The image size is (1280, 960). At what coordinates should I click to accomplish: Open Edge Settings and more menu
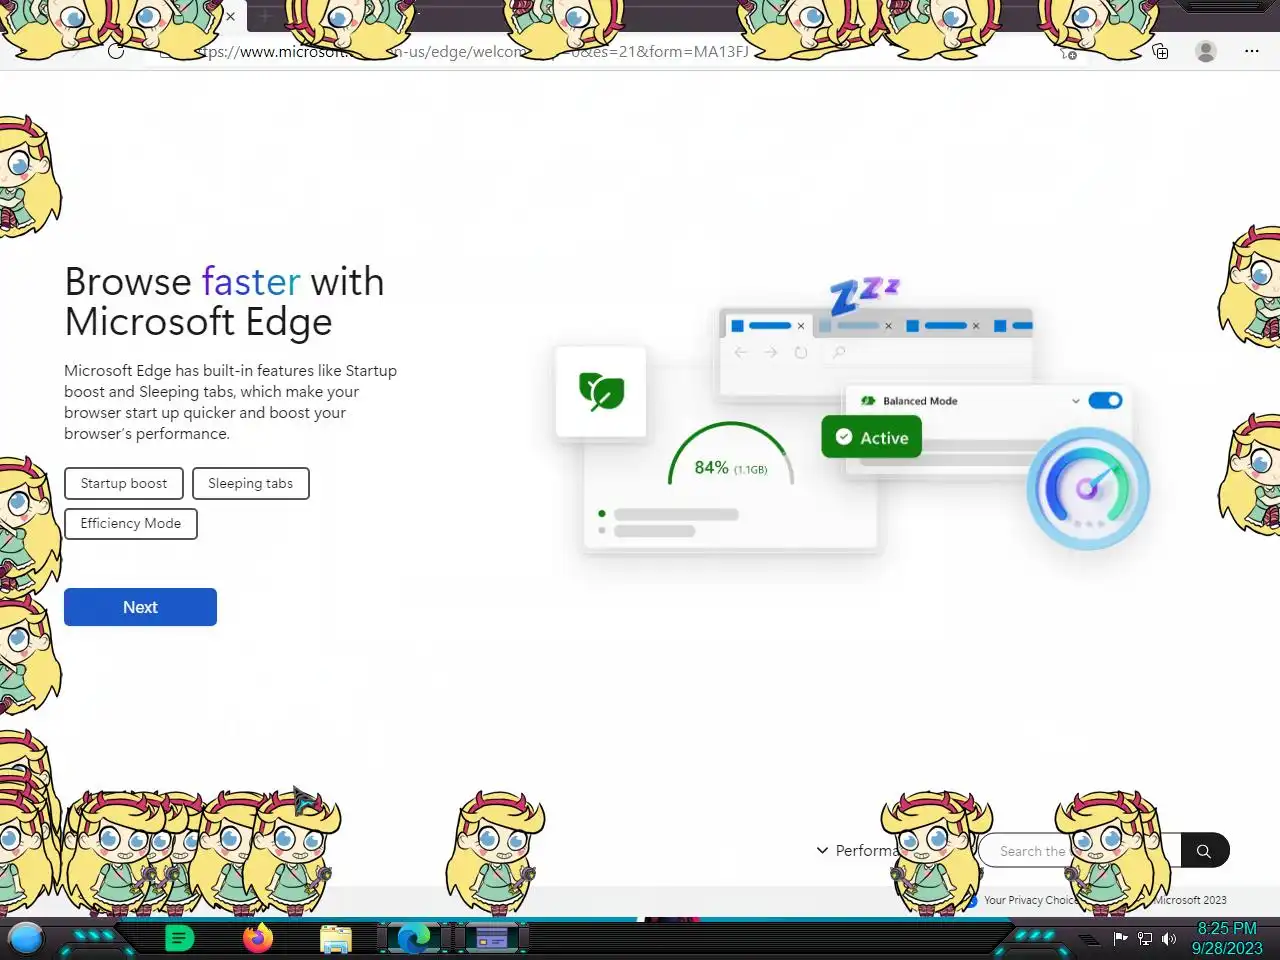(x=1252, y=51)
